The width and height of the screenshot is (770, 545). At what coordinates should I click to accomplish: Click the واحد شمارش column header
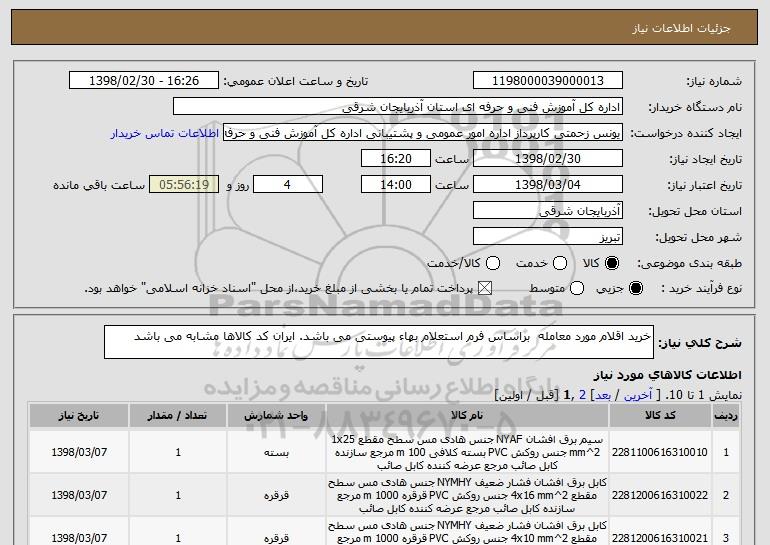click(x=276, y=415)
